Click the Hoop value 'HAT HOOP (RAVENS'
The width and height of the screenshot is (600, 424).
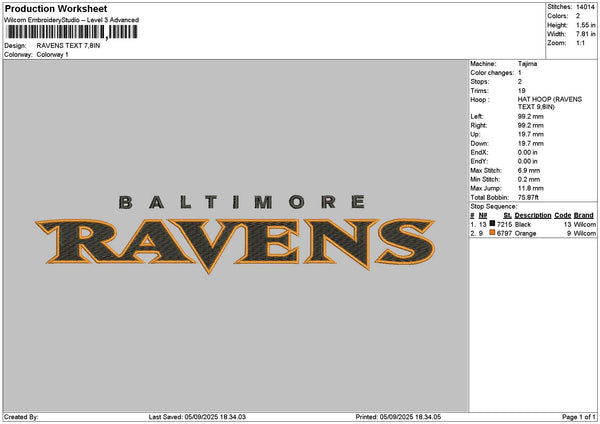tap(550, 99)
